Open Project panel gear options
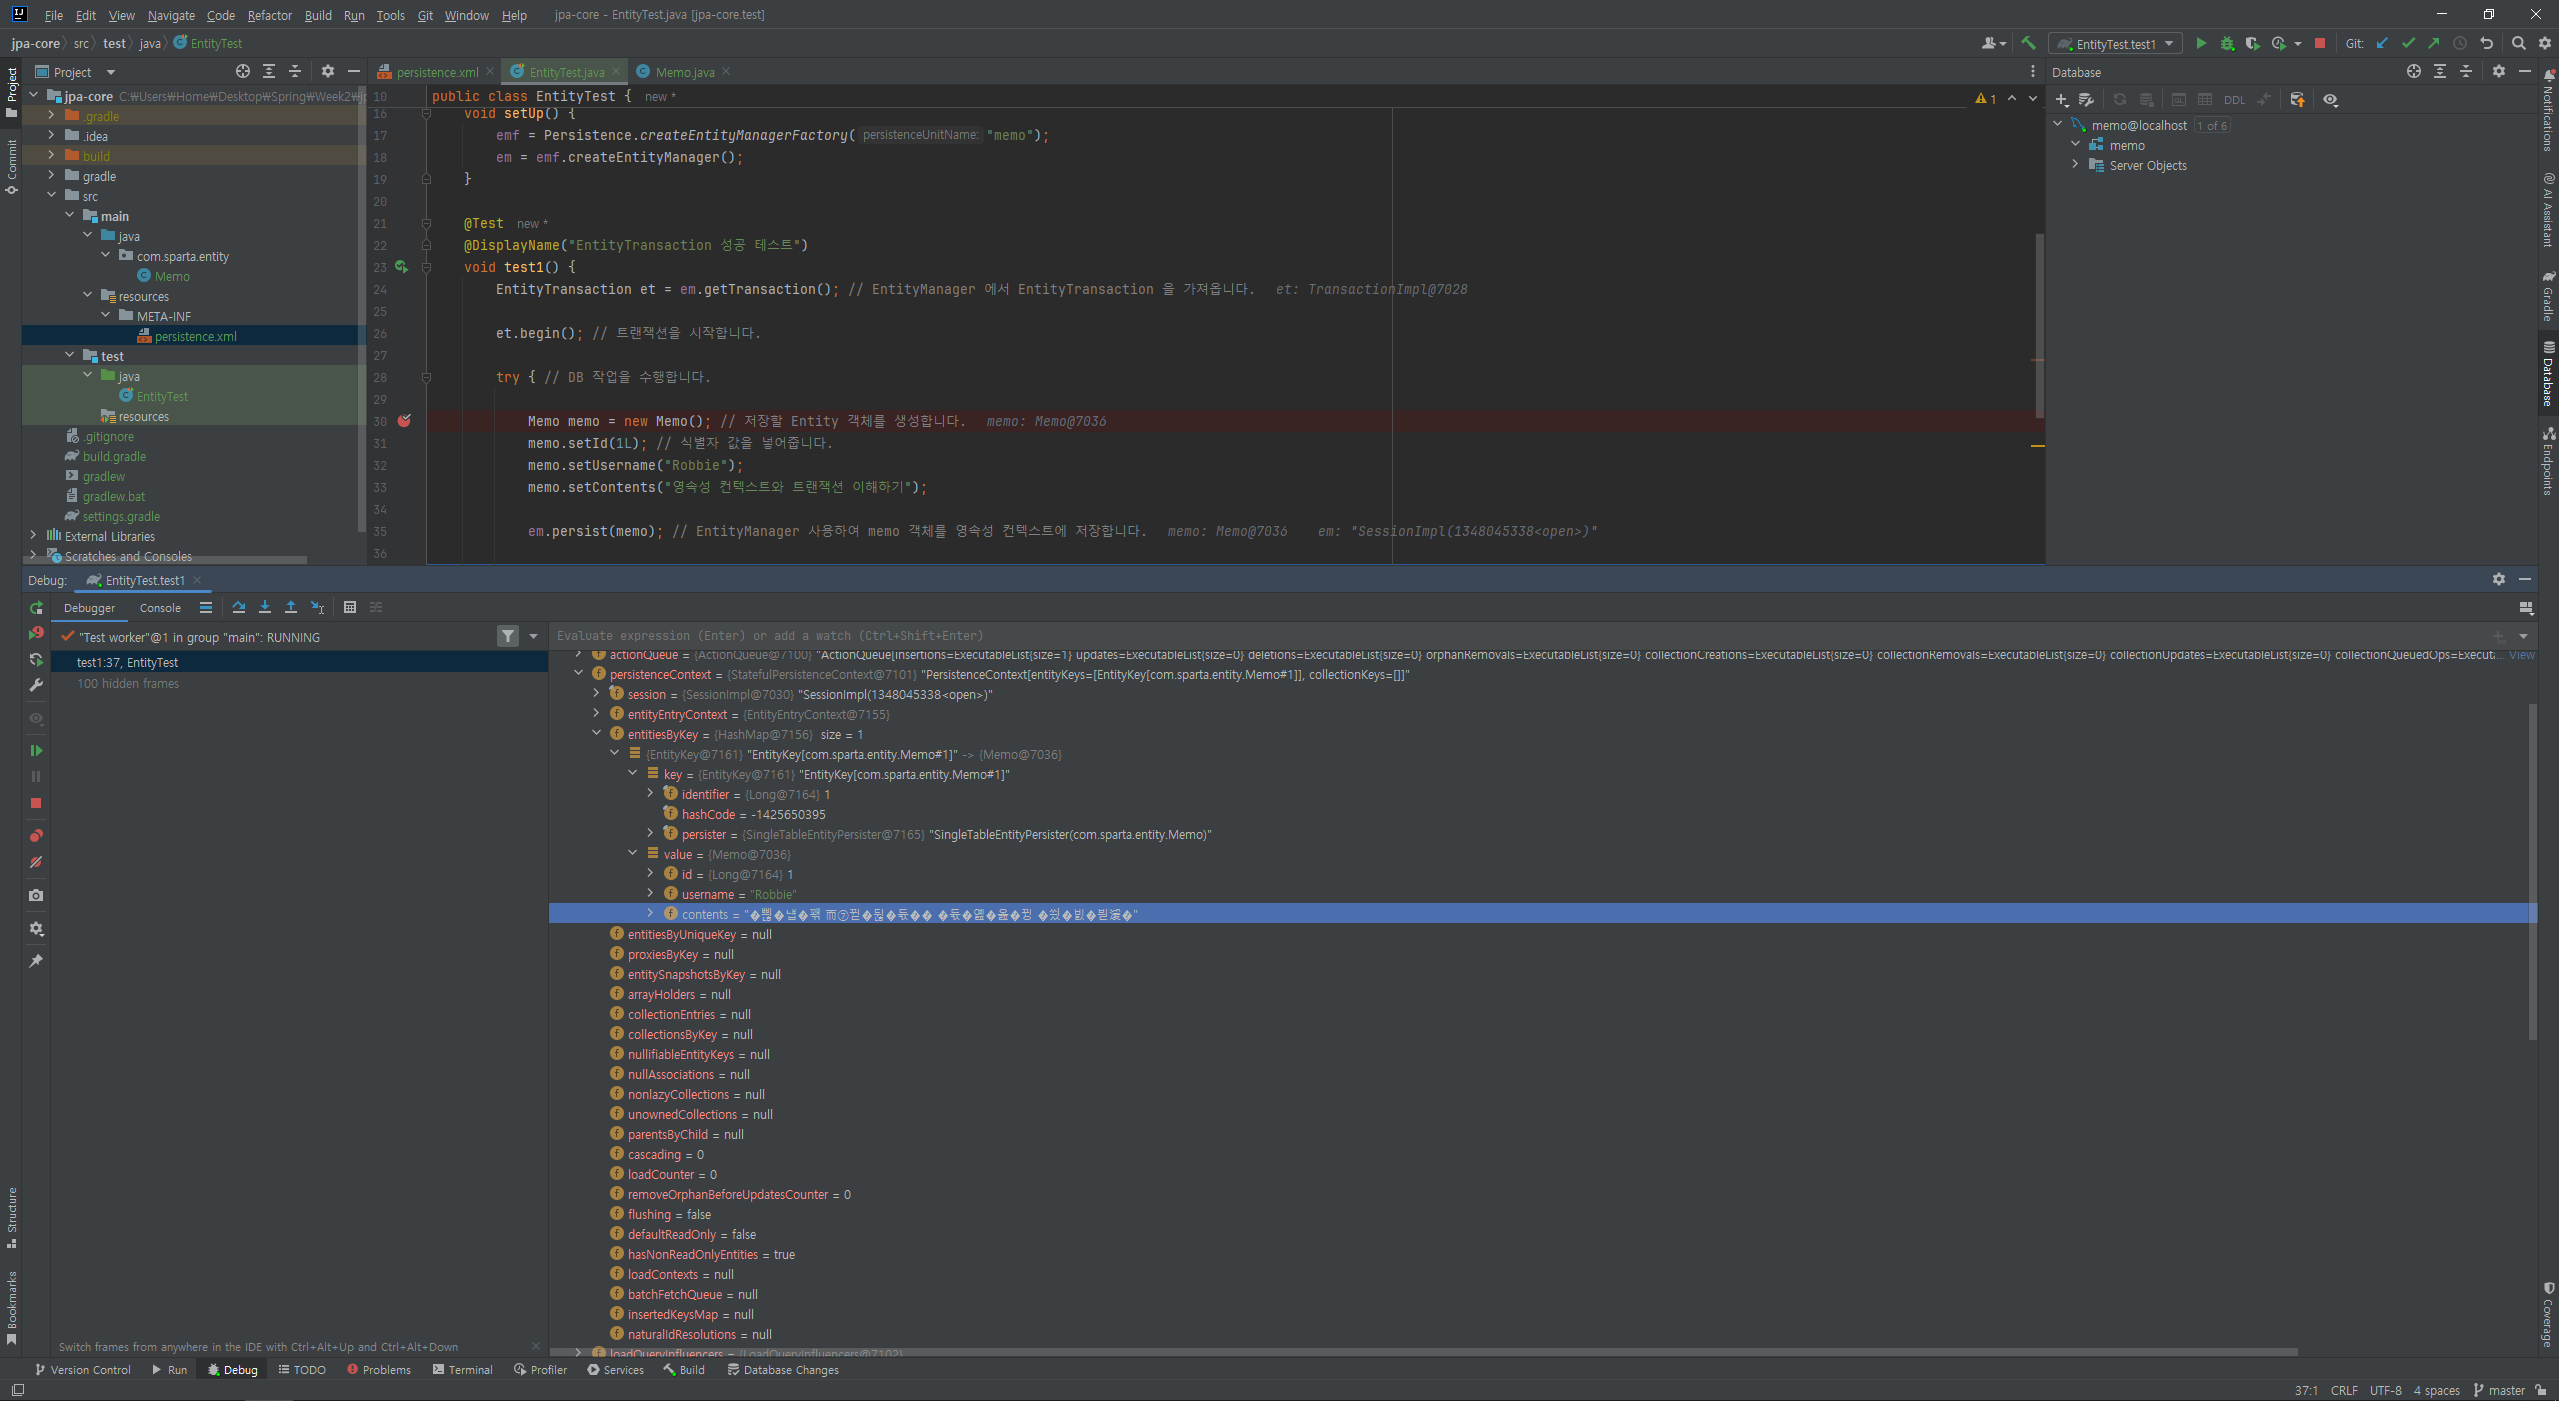The height and width of the screenshot is (1401, 2559). pos(328,71)
